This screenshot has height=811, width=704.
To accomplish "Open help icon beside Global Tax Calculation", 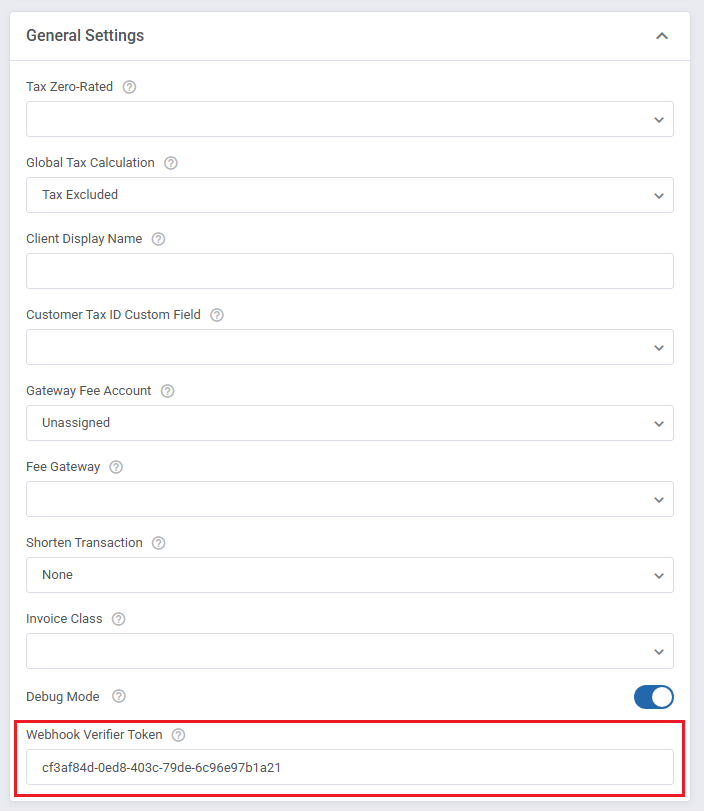I will tap(171, 163).
